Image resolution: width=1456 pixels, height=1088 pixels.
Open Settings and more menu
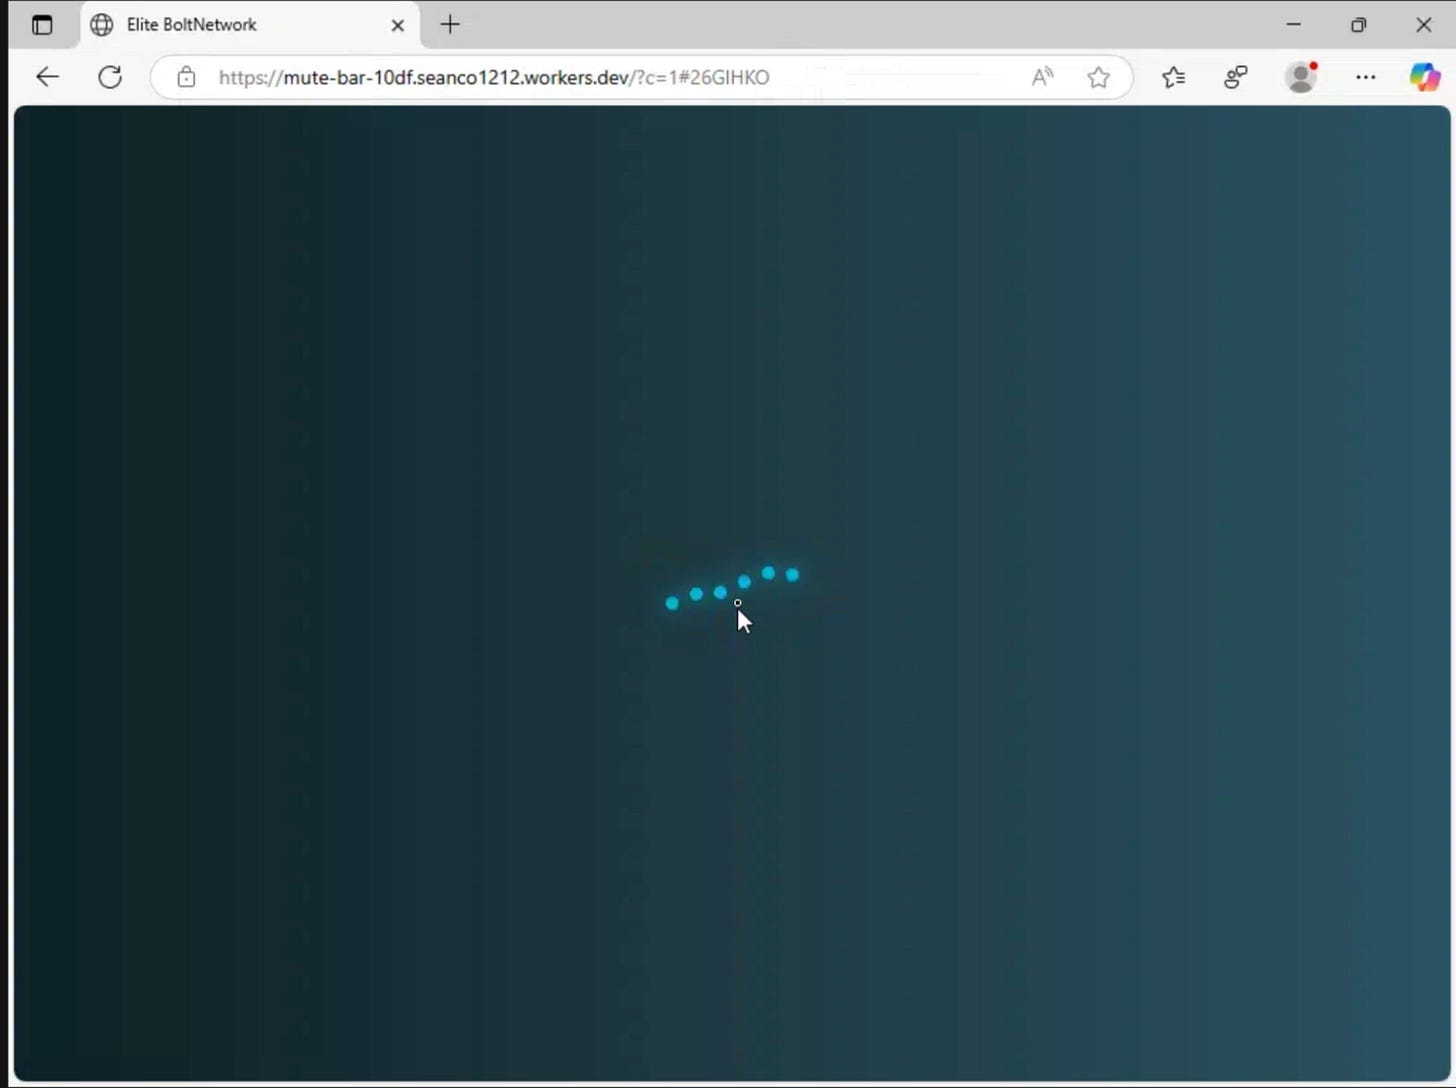click(x=1365, y=77)
